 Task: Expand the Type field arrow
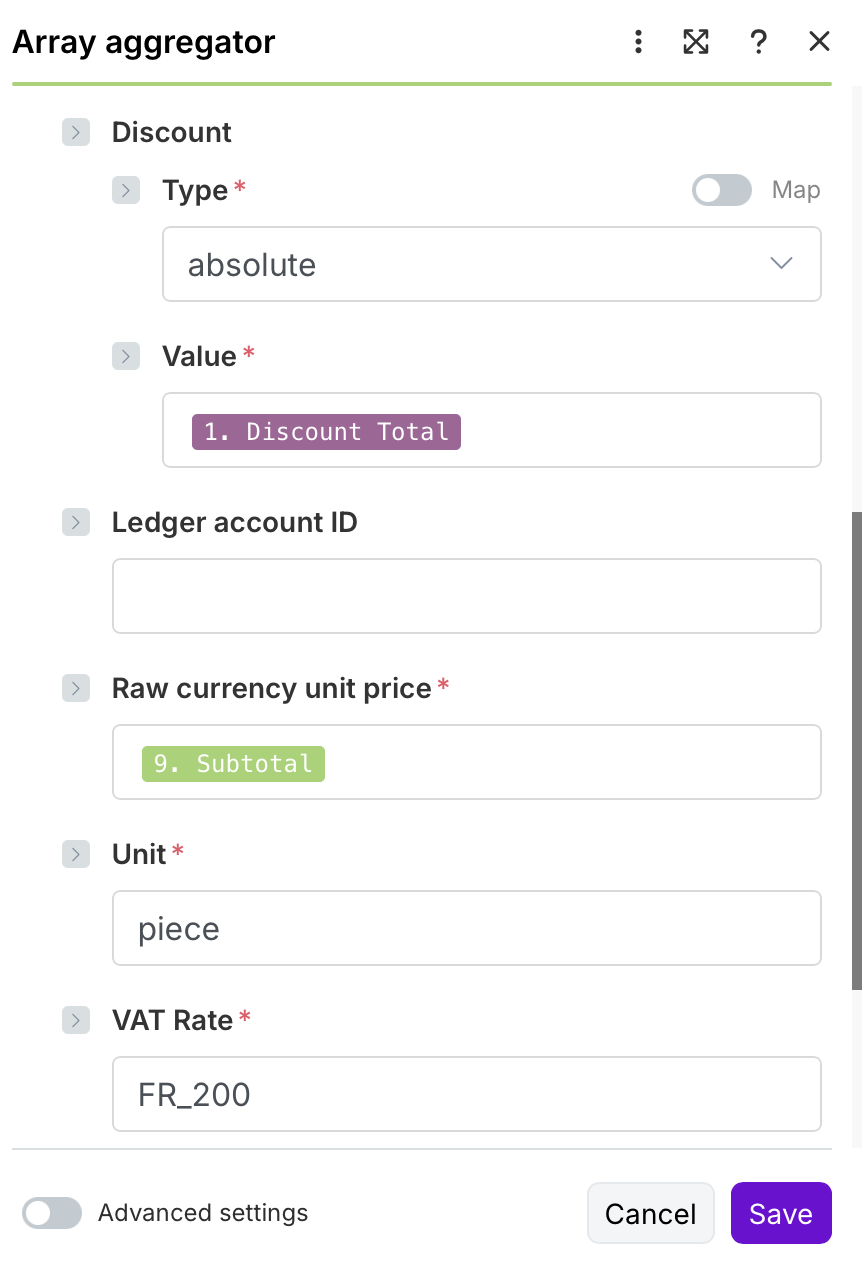[126, 190]
